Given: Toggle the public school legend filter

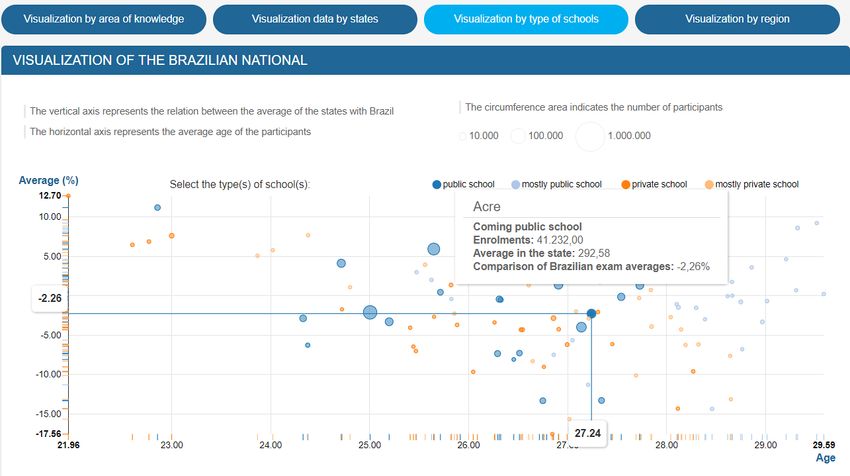Looking at the screenshot, I should point(463,184).
